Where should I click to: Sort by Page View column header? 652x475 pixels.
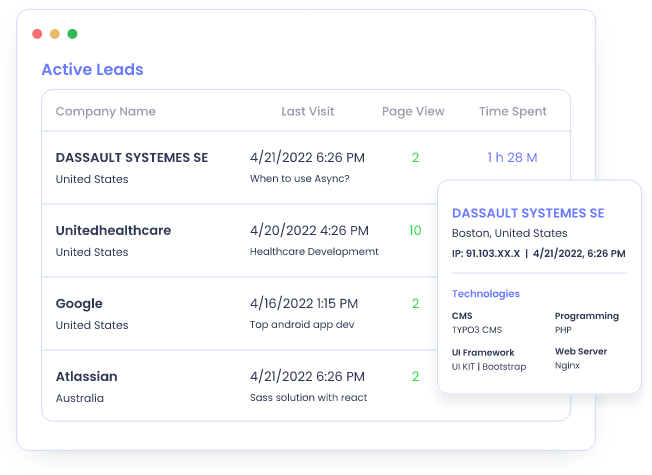click(x=413, y=111)
